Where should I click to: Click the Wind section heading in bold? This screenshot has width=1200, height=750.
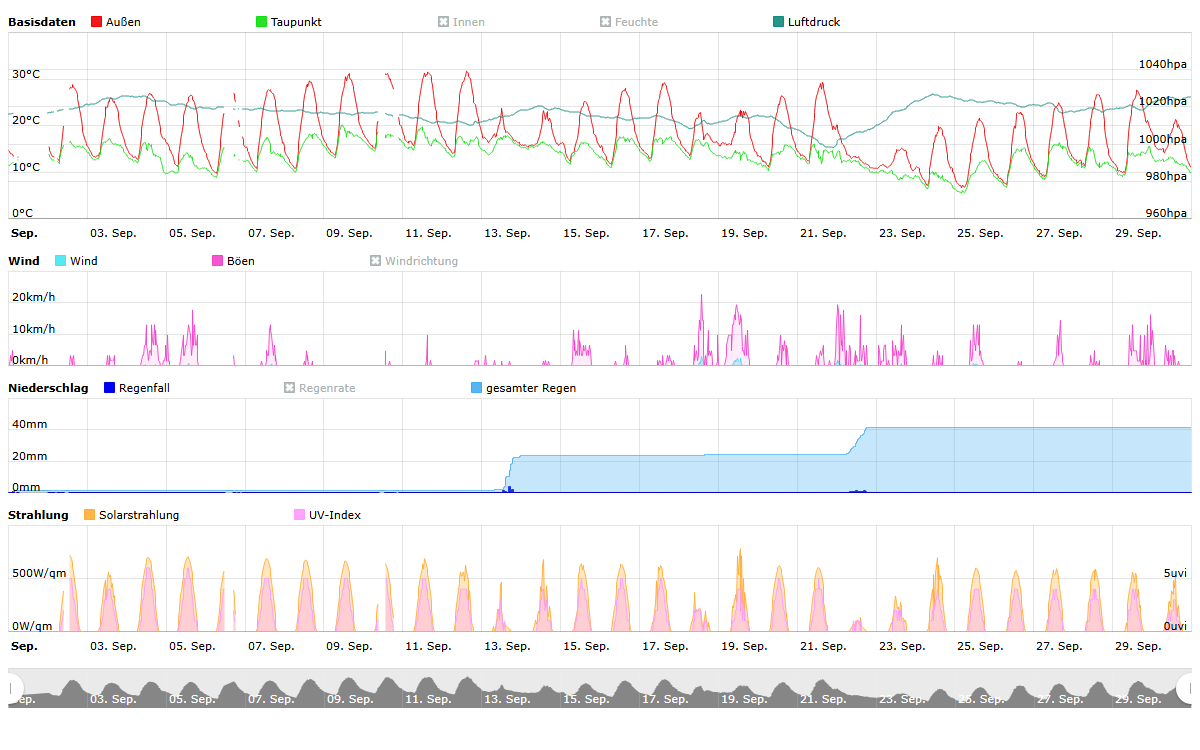(24, 261)
